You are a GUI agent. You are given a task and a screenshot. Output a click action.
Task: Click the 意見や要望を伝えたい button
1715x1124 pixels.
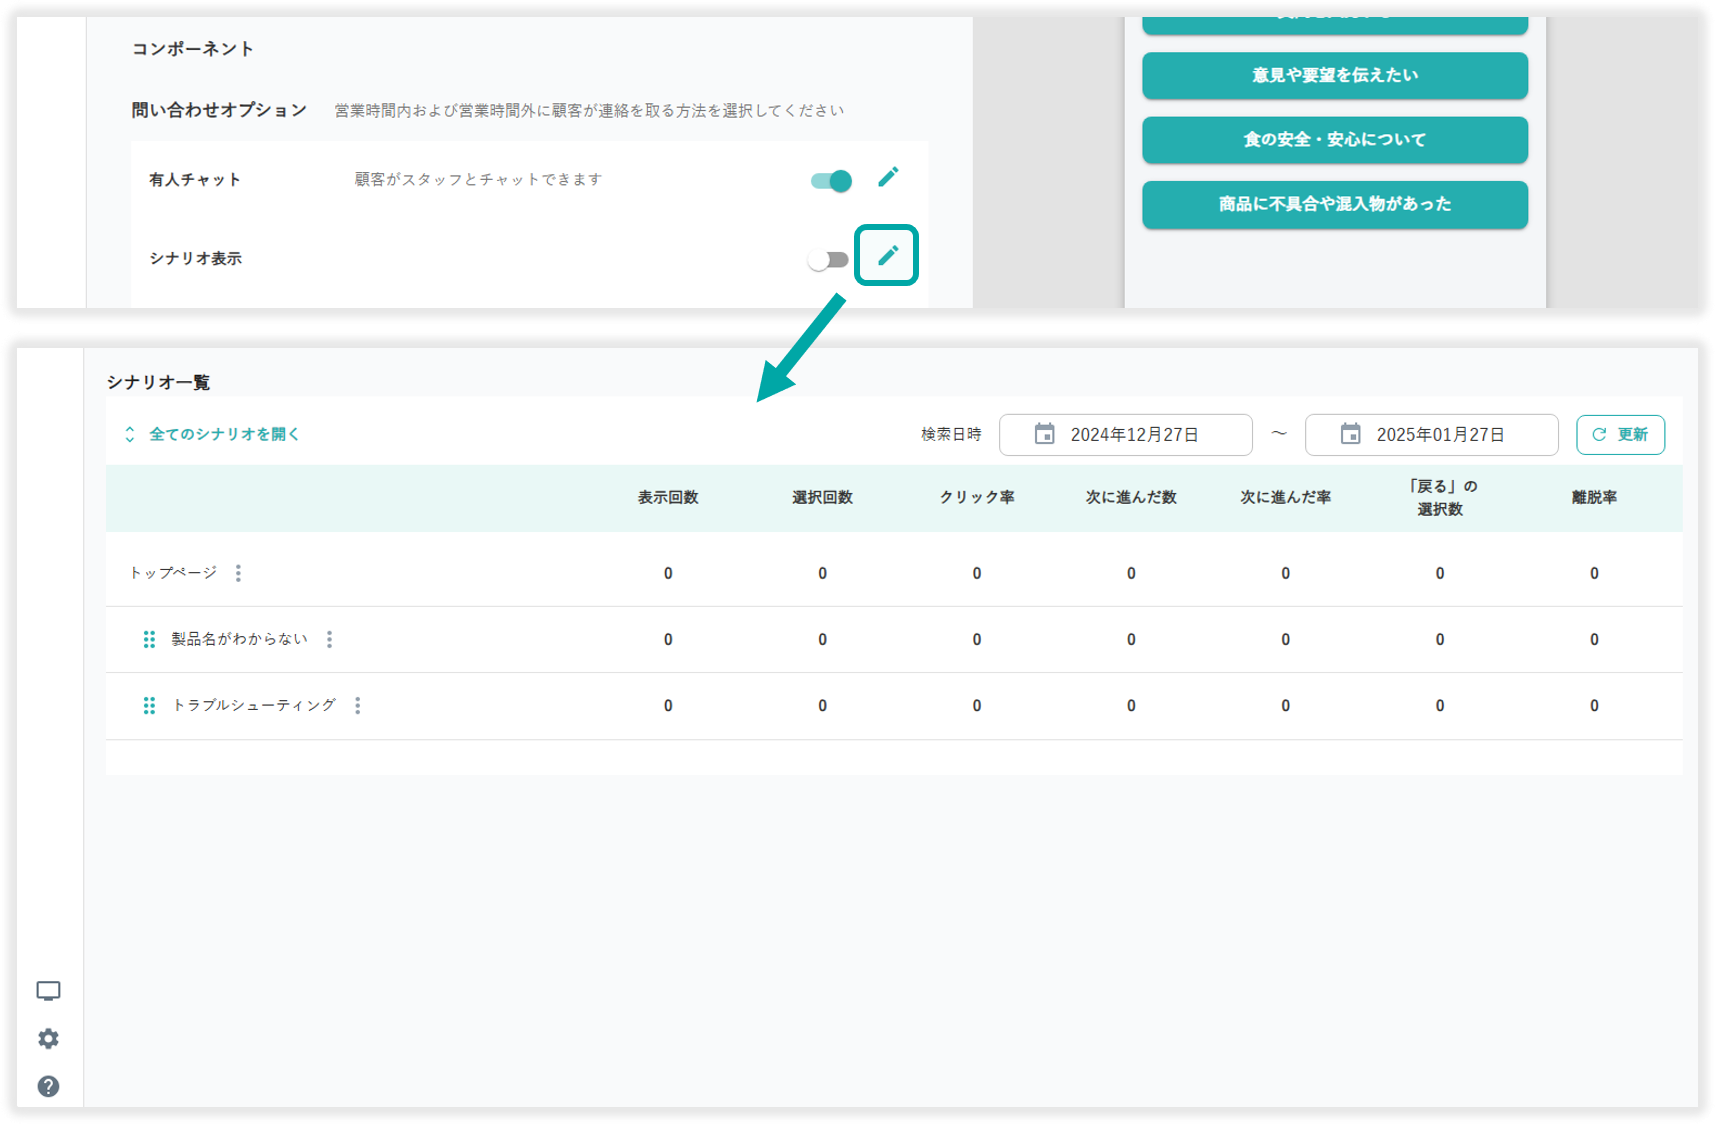(x=1335, y=75)
